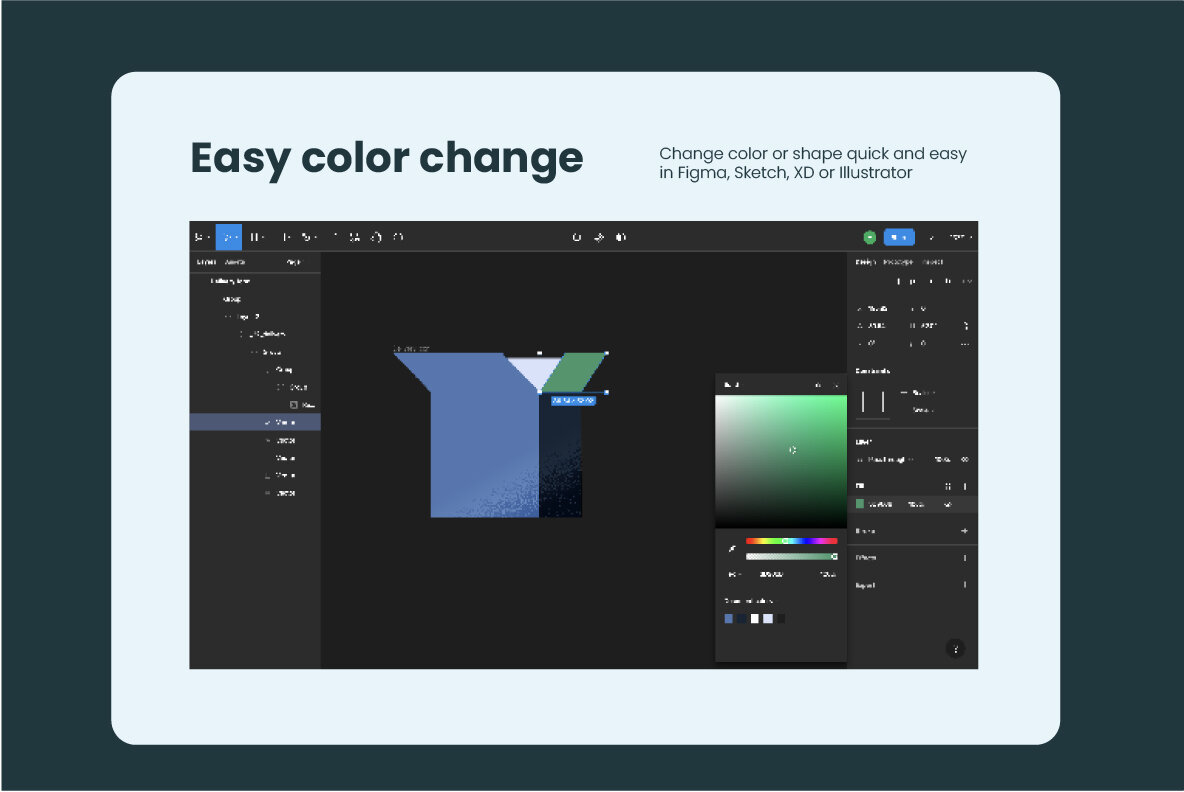
Task: Select the Move tool in toolbar
Action: [x=229, y=237]
